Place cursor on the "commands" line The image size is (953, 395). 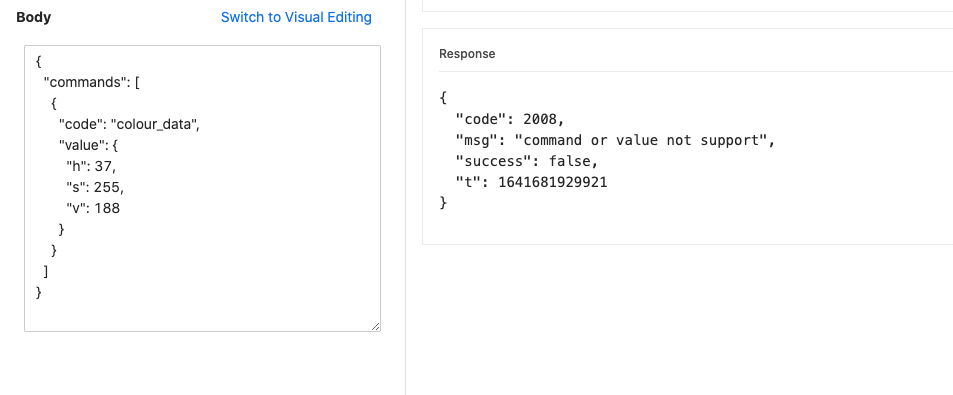(x=91, y=83)
